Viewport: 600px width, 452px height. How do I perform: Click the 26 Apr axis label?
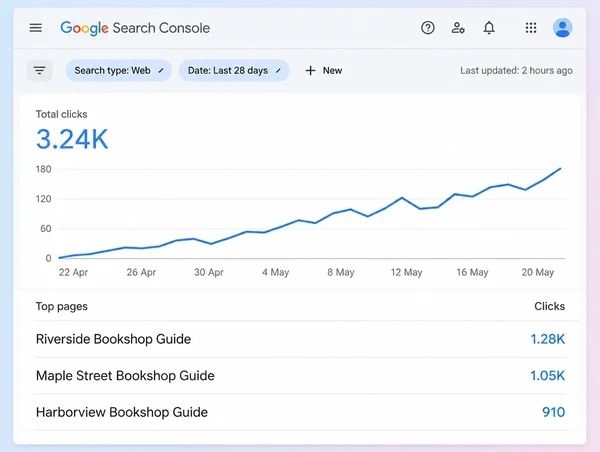tap(141, 272)
